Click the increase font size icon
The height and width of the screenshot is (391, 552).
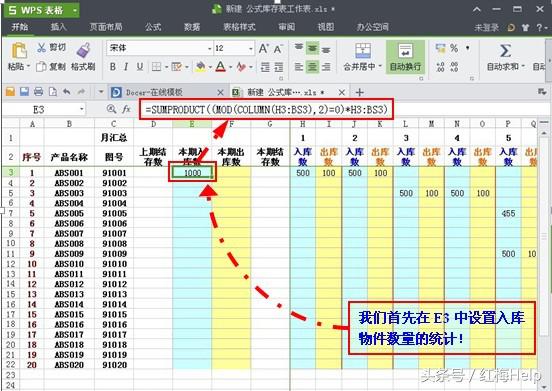pyautogui.click(x=263, y=48)
